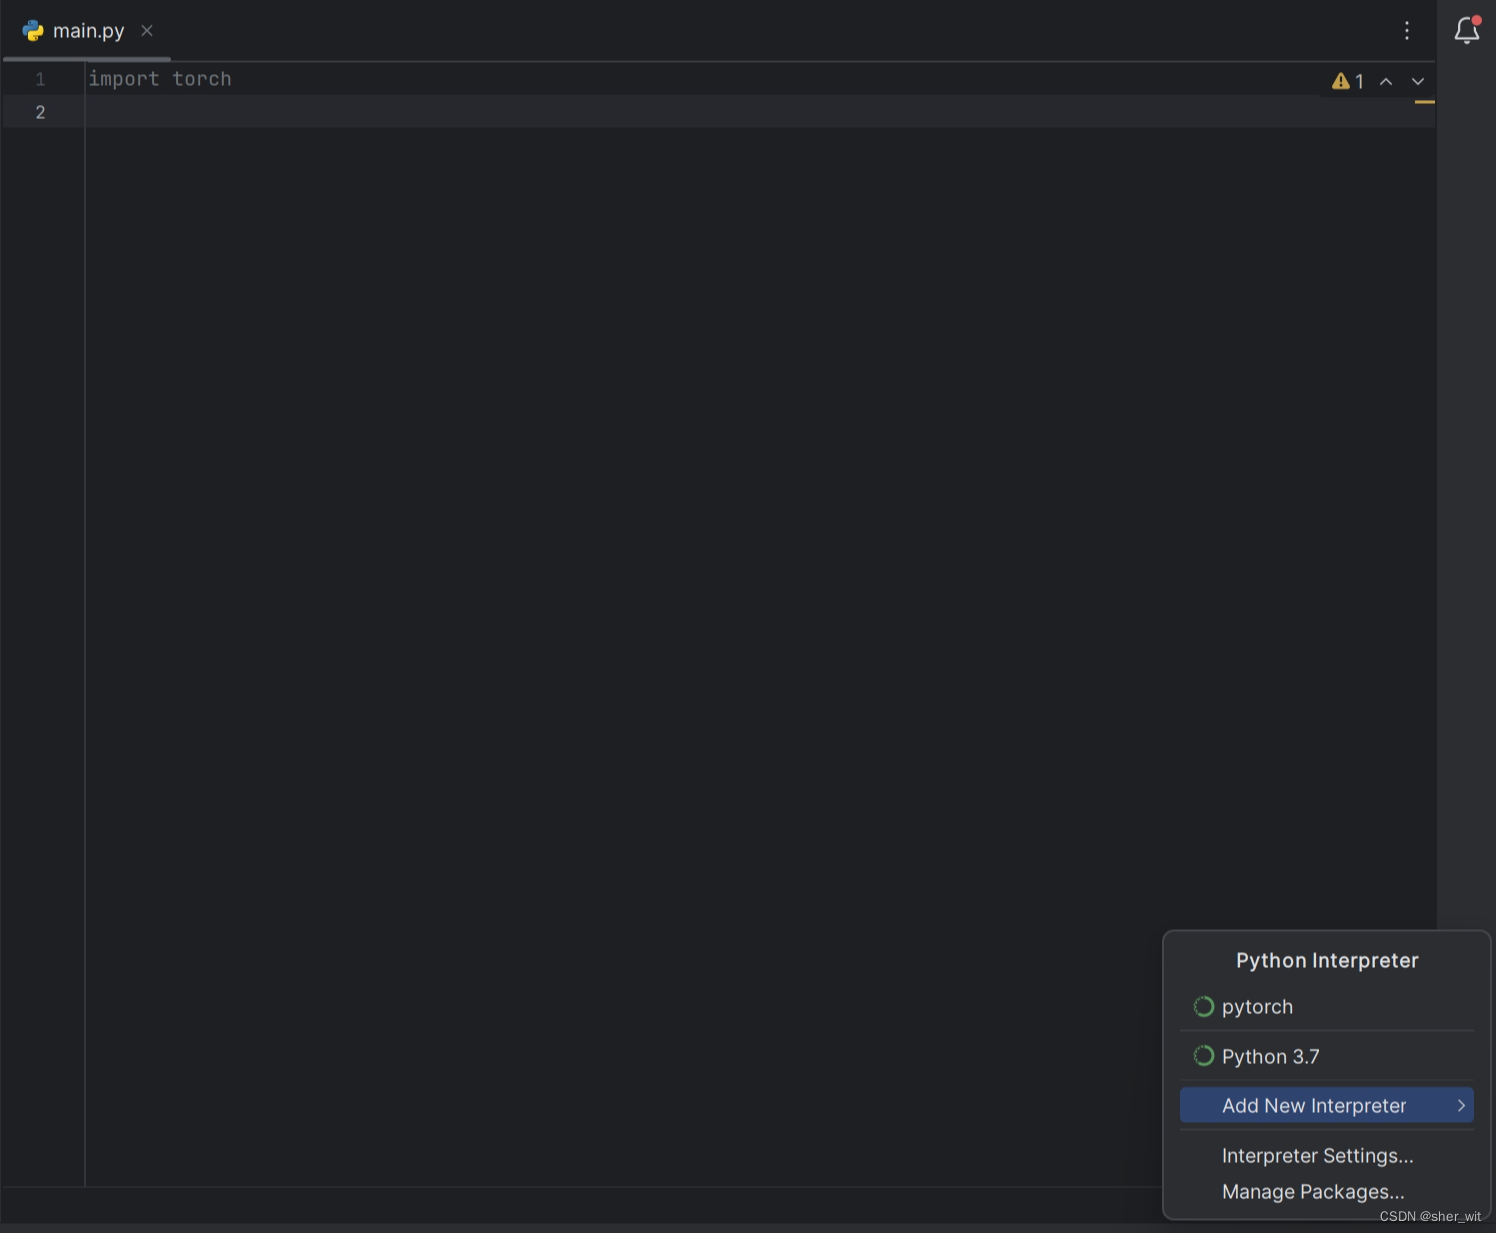Open Interpreter Settings
1498x1233 pixels.
1317,1156
